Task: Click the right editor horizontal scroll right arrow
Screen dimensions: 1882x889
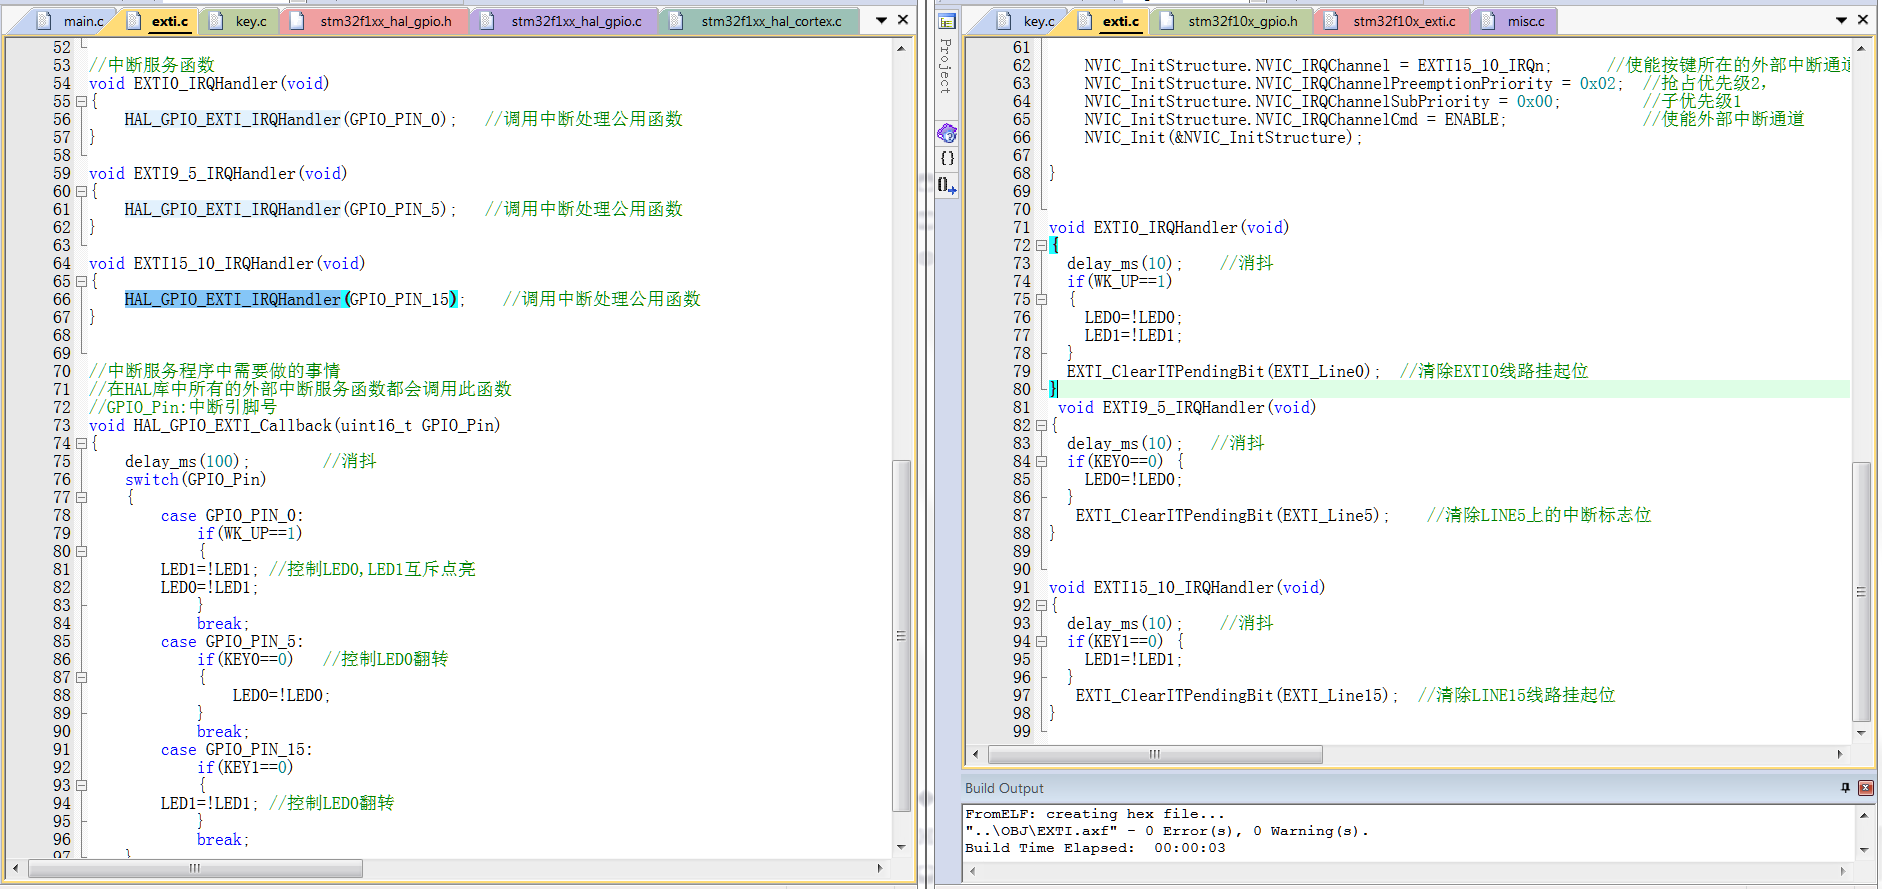Action: [1840, 754]
